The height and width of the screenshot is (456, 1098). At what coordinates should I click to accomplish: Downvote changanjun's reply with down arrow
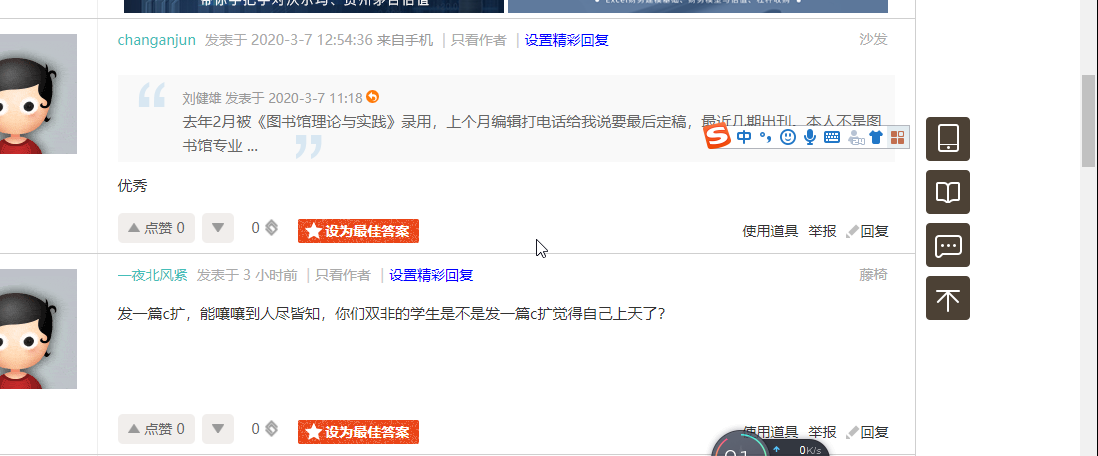tap(218, 228)
